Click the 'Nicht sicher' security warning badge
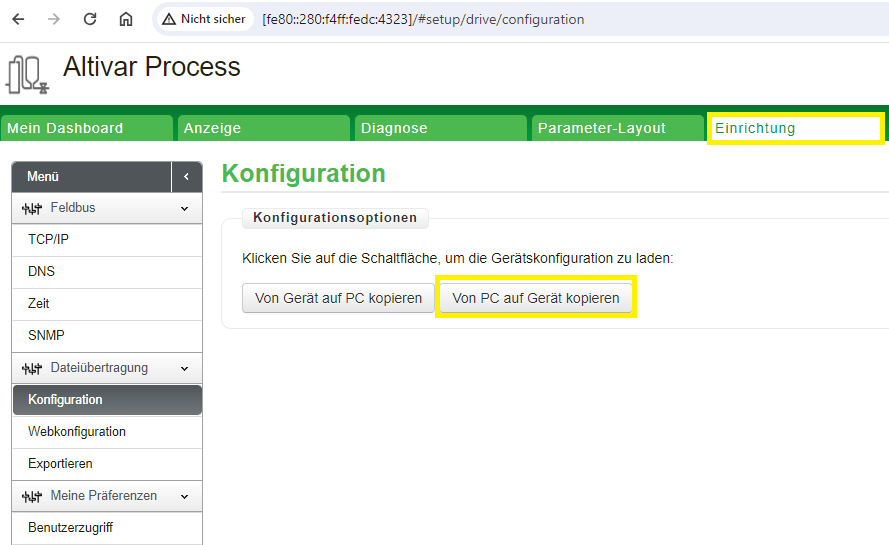This screenshot has height=545, width=889. pyautogui.click(x=204, y=19)
